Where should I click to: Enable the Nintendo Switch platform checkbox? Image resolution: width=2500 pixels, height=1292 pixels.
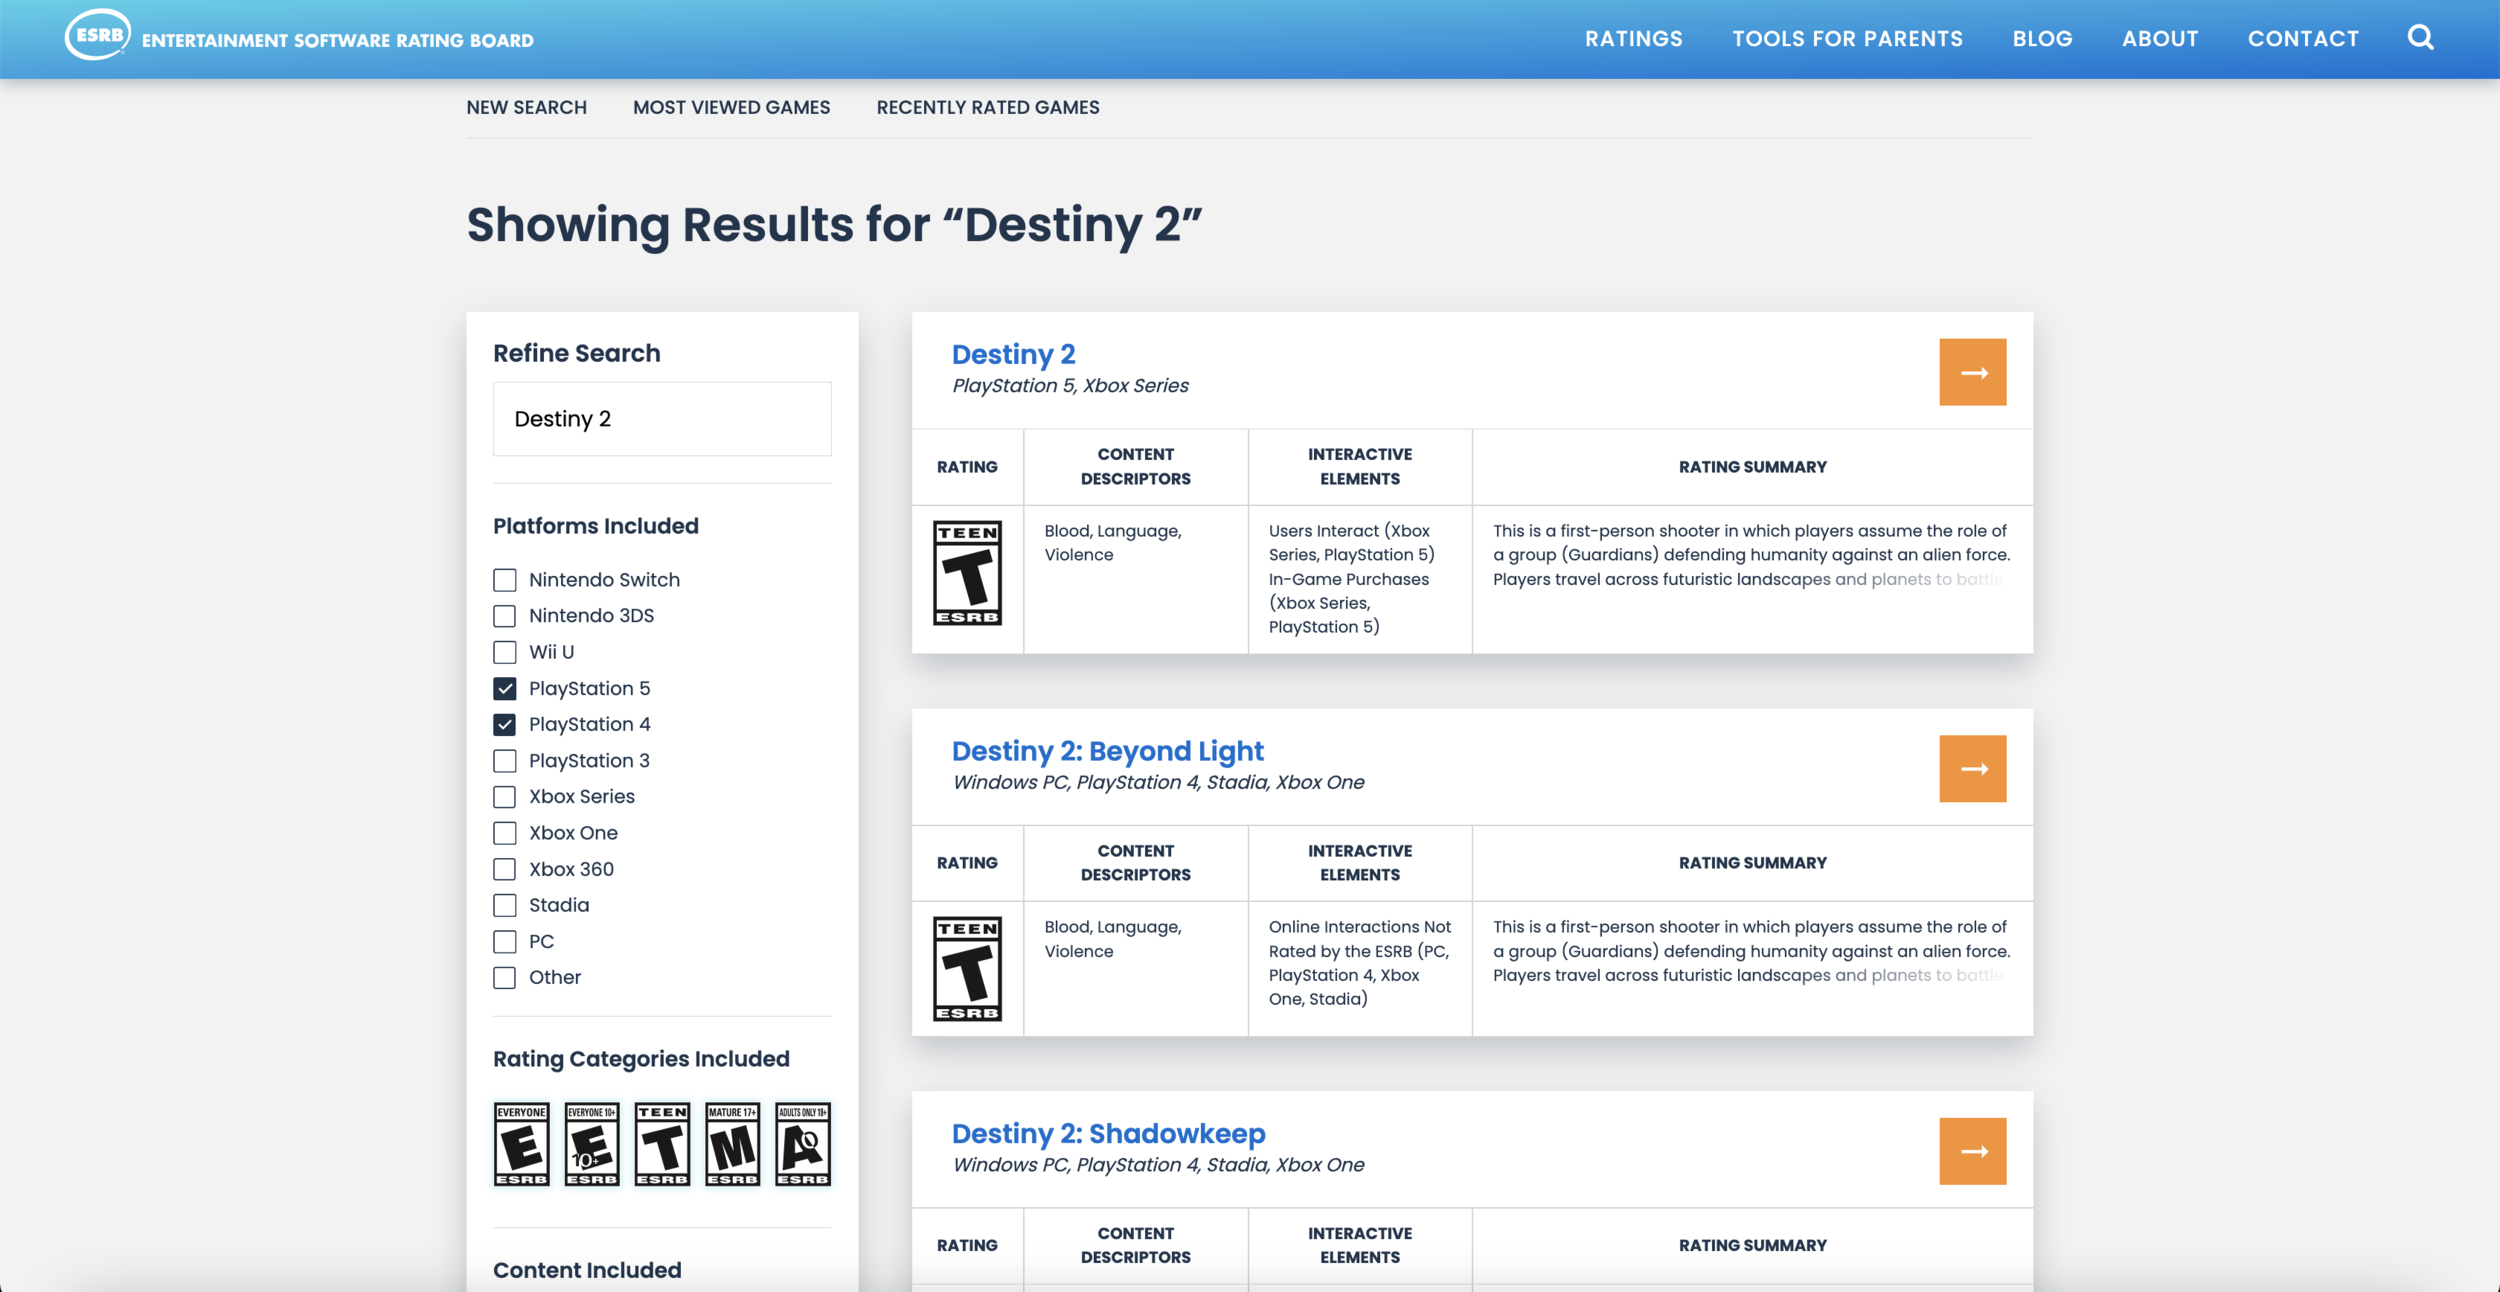[505, 580]
